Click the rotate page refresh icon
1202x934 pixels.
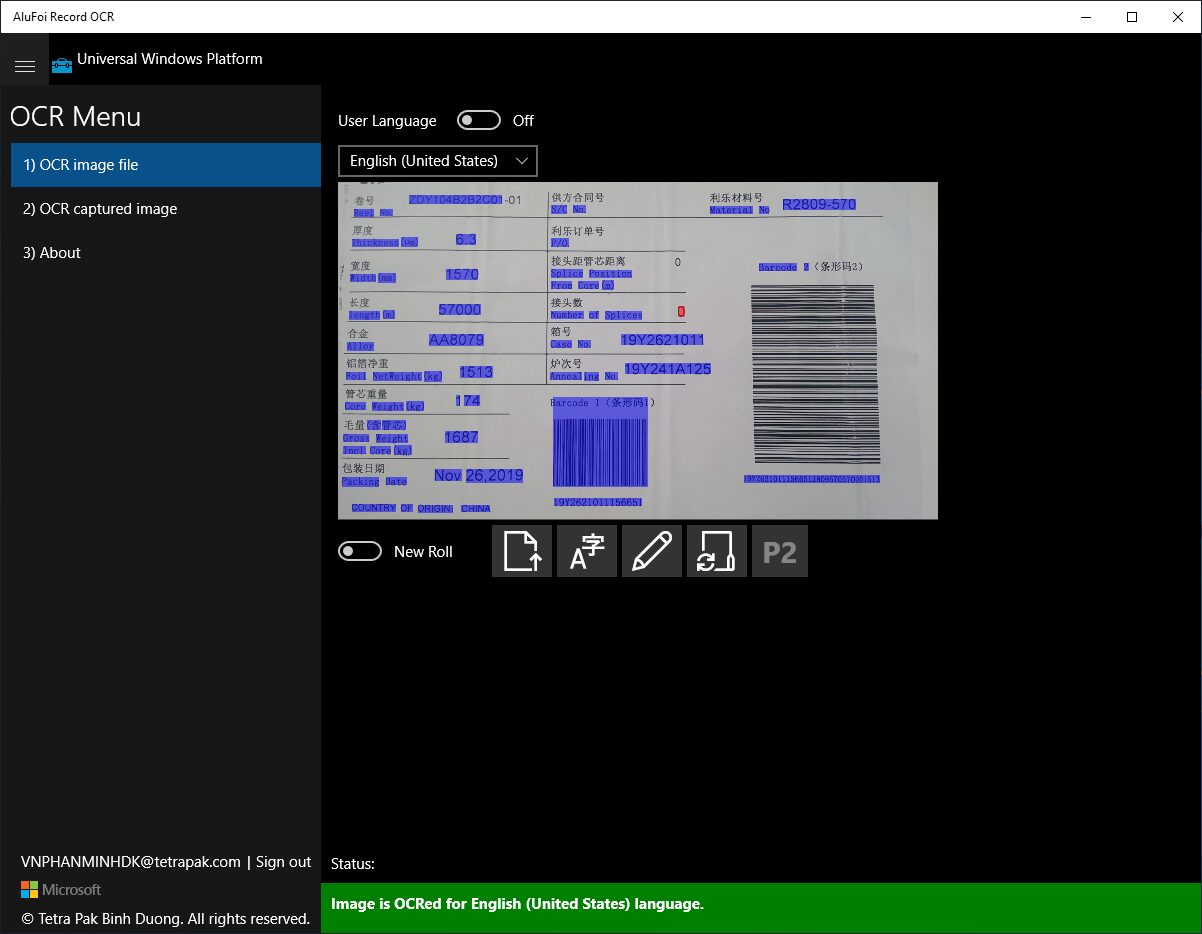click(x=717, y=551)
